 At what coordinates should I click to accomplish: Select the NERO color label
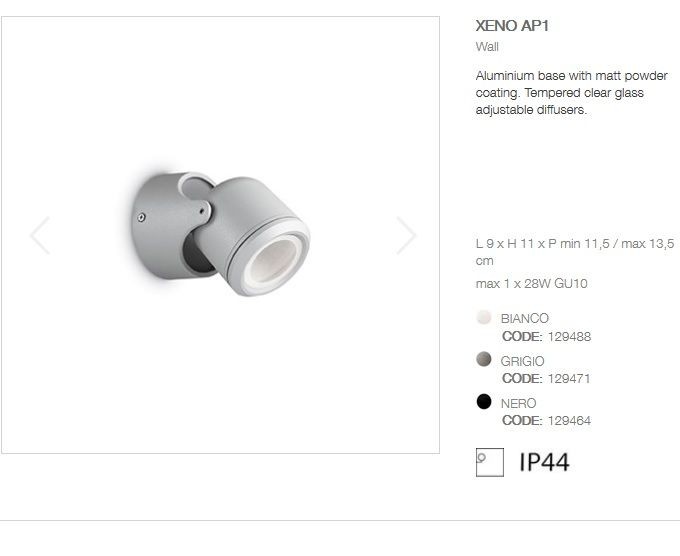tap(519, 404)
